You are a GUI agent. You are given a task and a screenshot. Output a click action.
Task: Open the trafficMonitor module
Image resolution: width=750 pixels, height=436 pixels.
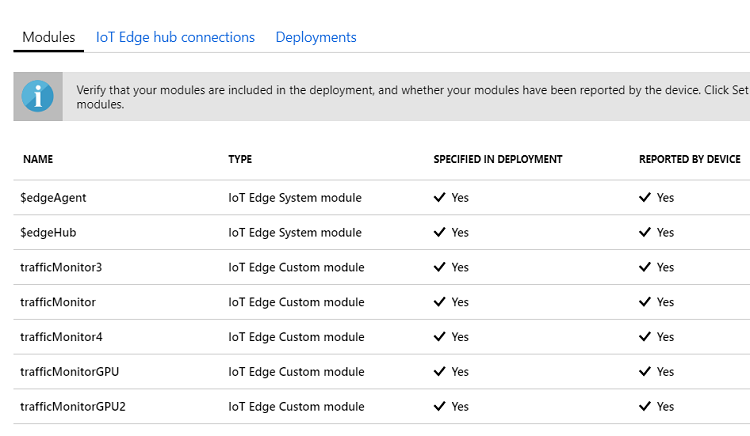click(x=58, y=302)
